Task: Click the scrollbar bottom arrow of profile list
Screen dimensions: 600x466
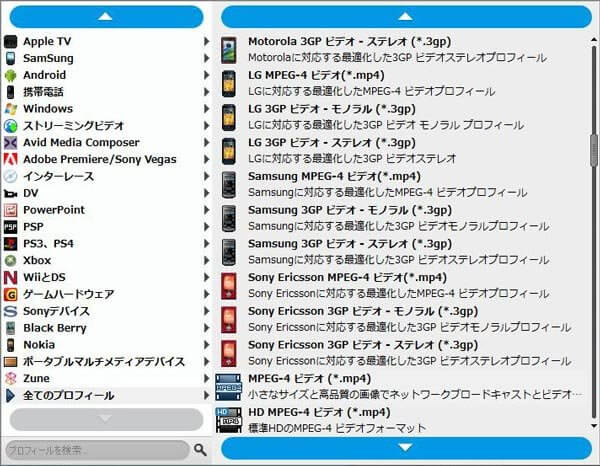Action: tap(594, 426)
